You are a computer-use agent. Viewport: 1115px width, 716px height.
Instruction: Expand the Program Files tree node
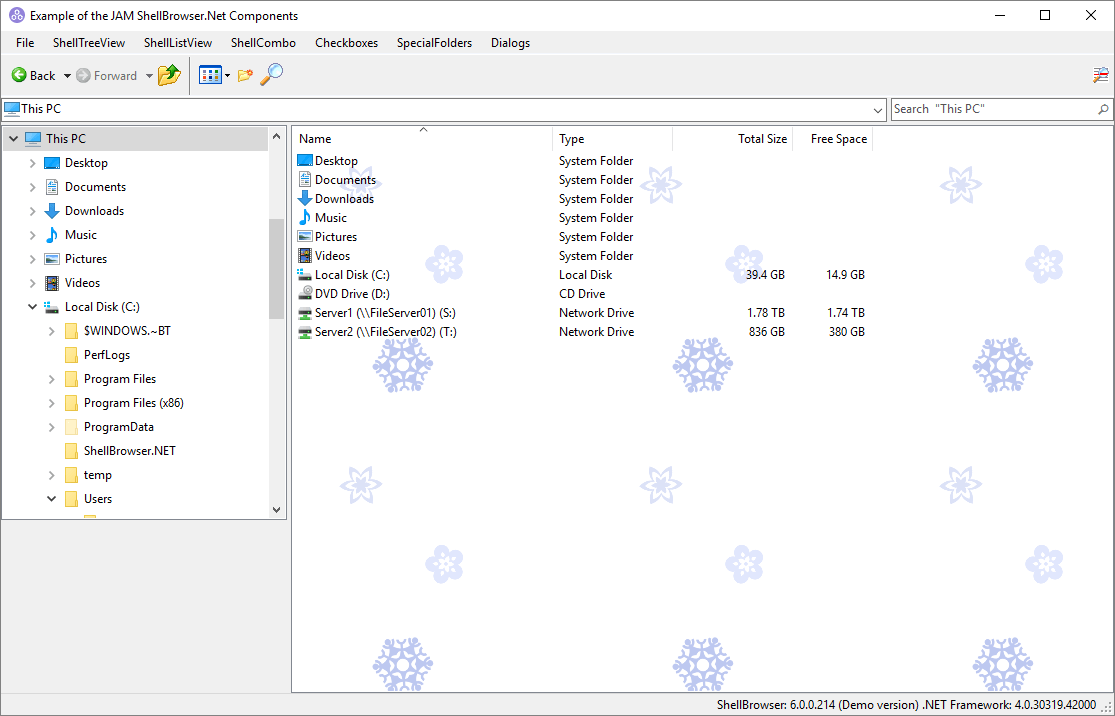51,378
